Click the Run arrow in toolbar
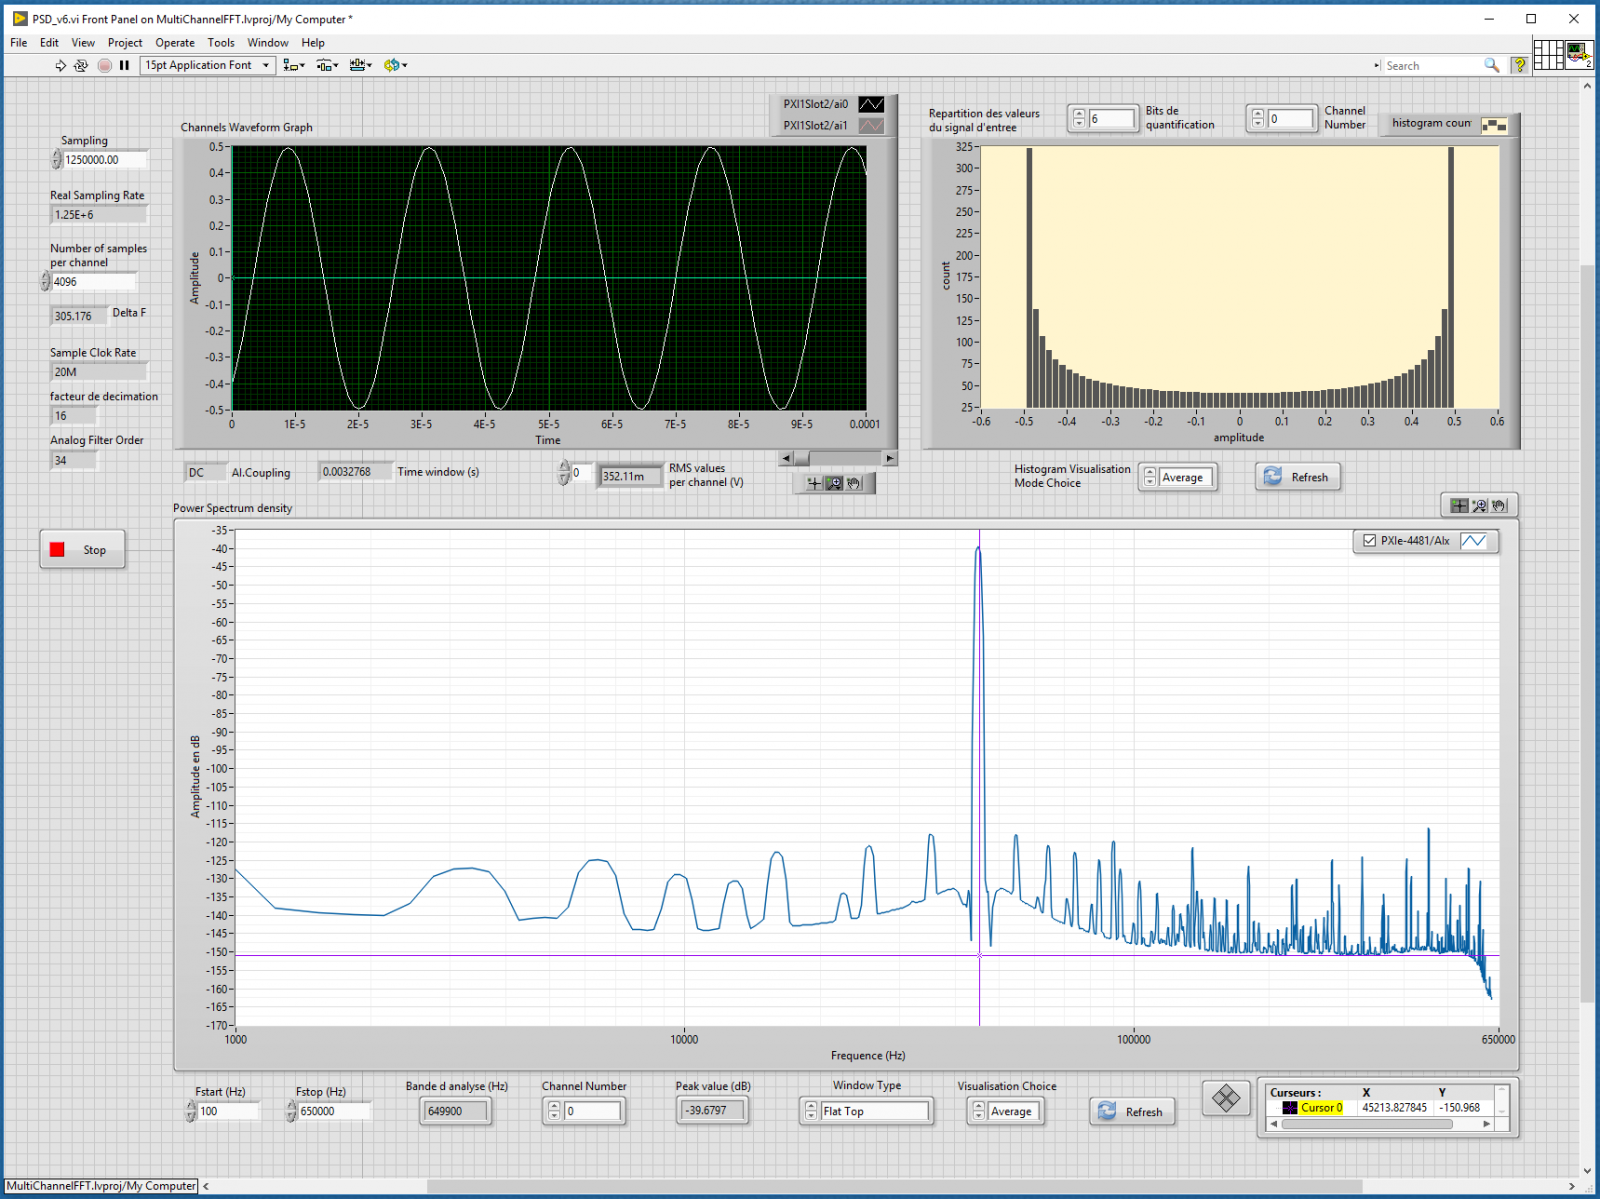This screenshot has width=1600, height=1199. (60, 65)
